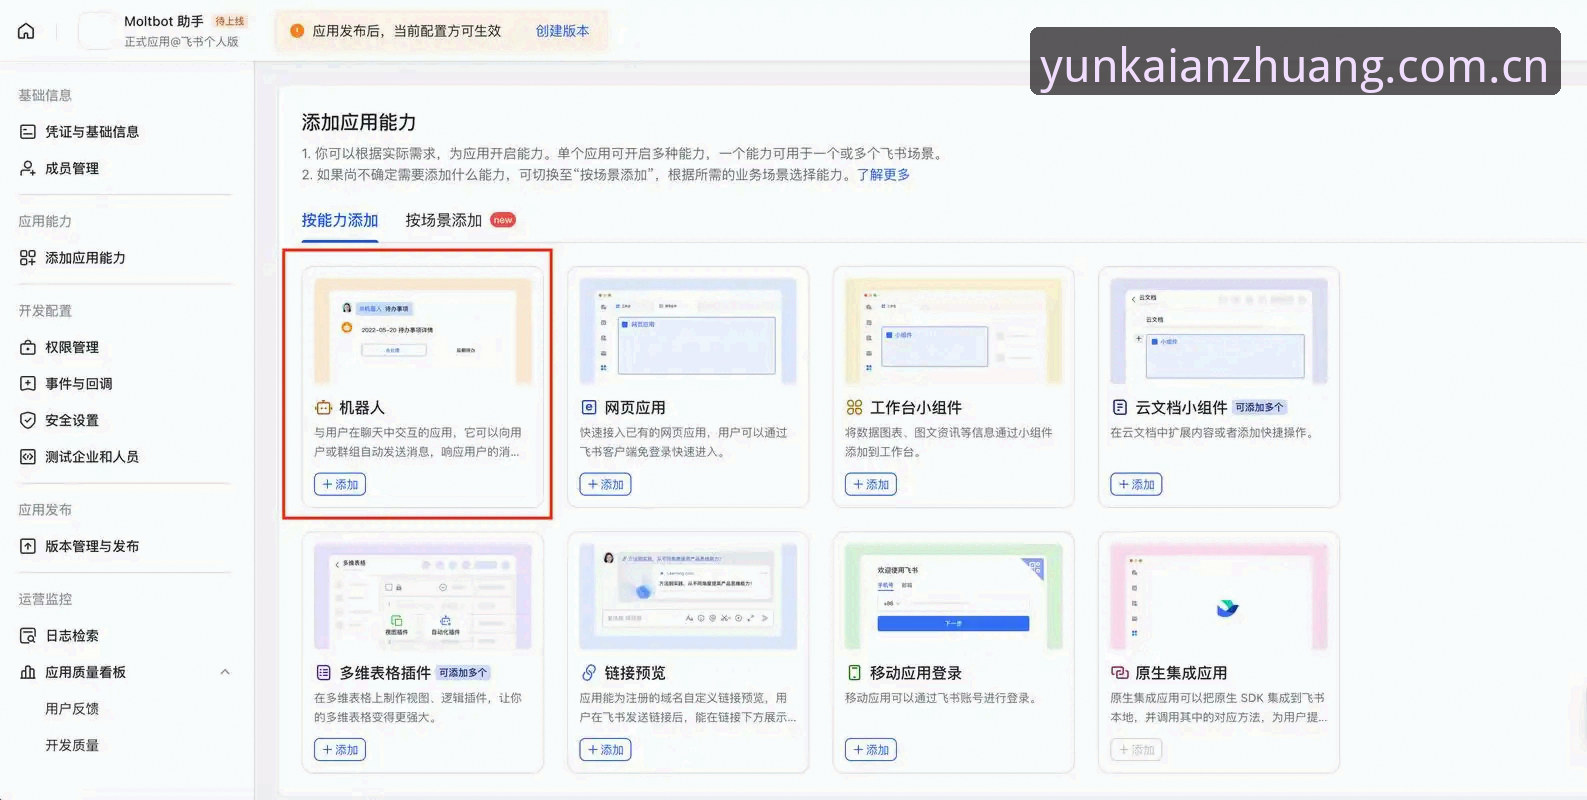
Task: Click the 日志检索 search-document icon
Action: [x=28, y=636]
